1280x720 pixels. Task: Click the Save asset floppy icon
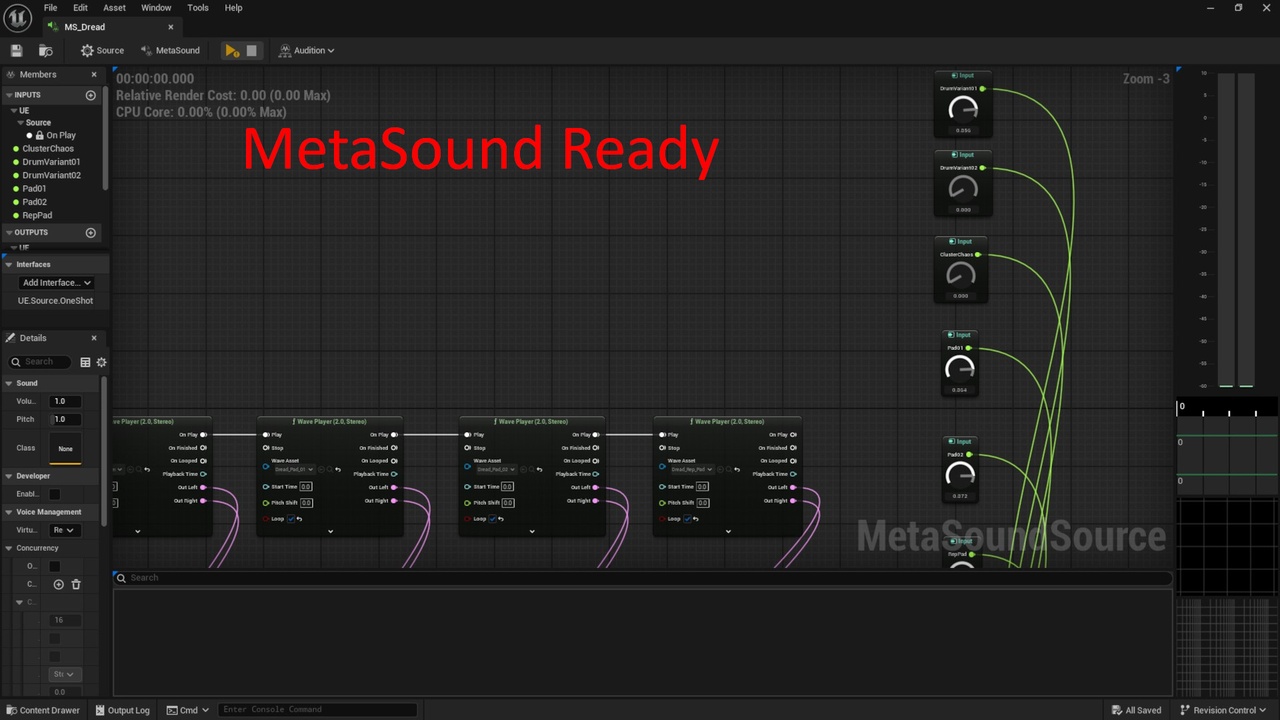(16, 50)
